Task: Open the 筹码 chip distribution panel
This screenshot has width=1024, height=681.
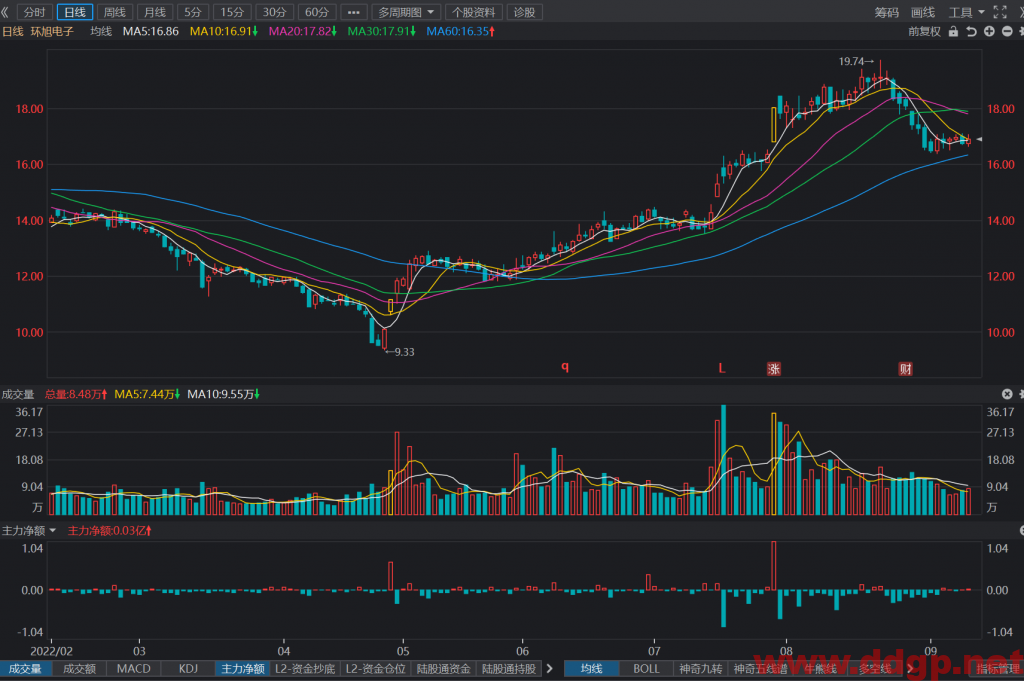Action: [887, 12]
